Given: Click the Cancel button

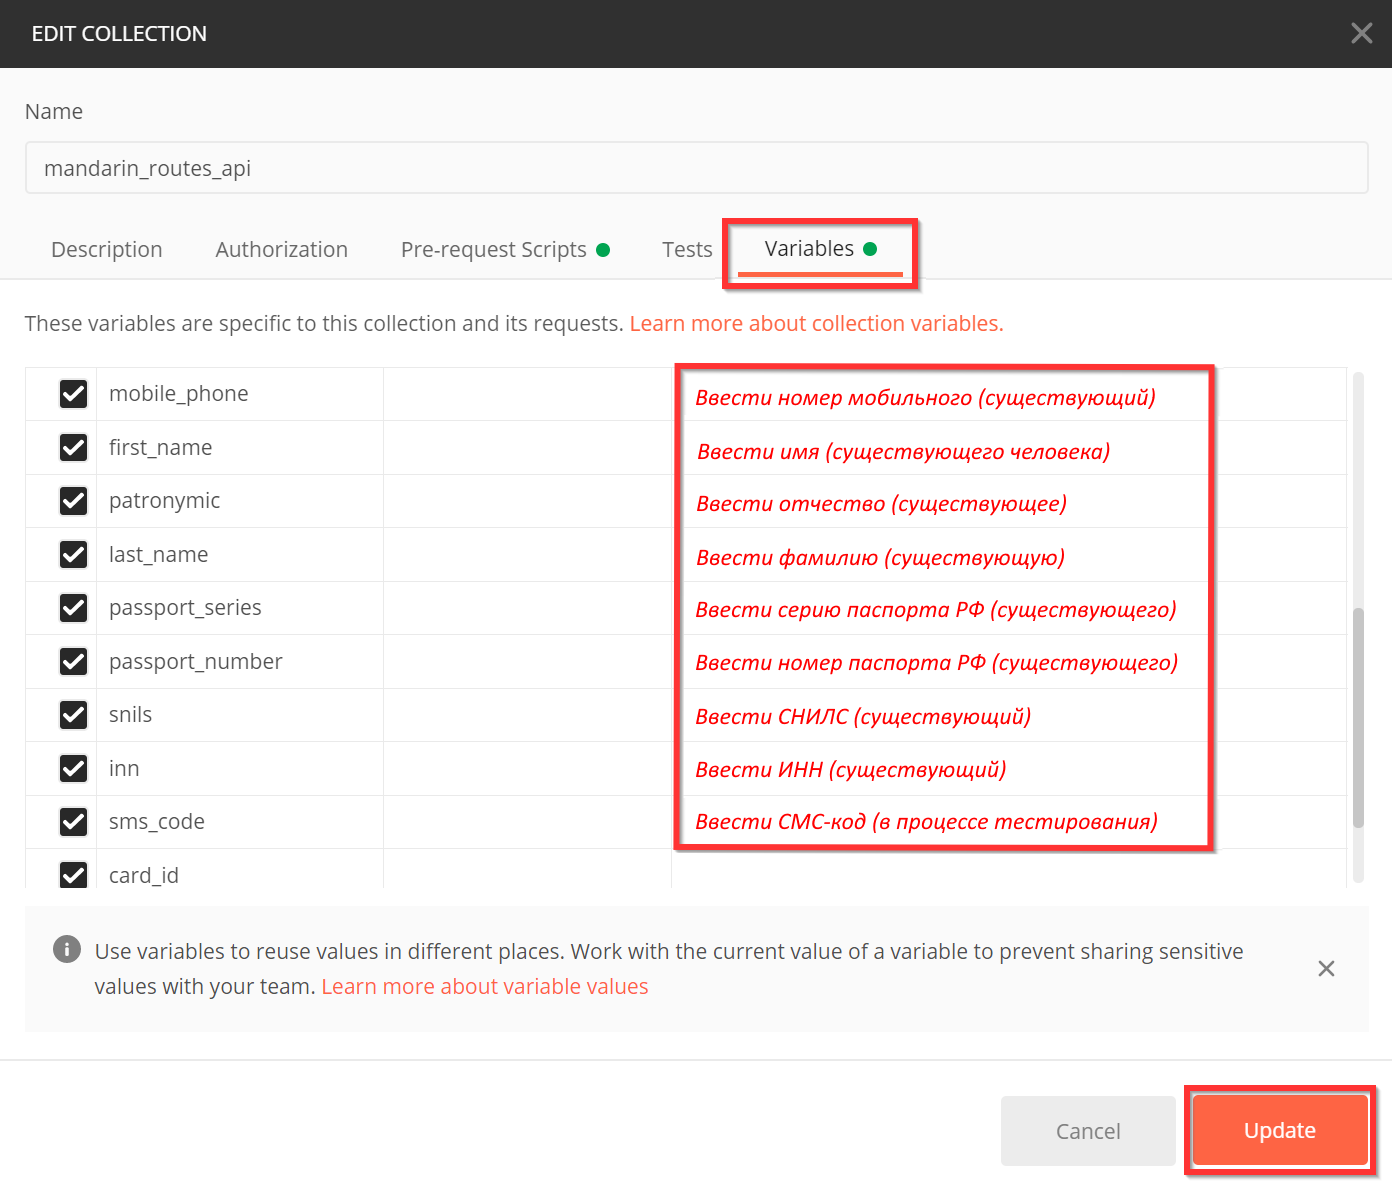Looking at the screenshot, I should [x=1087, y=1131].
